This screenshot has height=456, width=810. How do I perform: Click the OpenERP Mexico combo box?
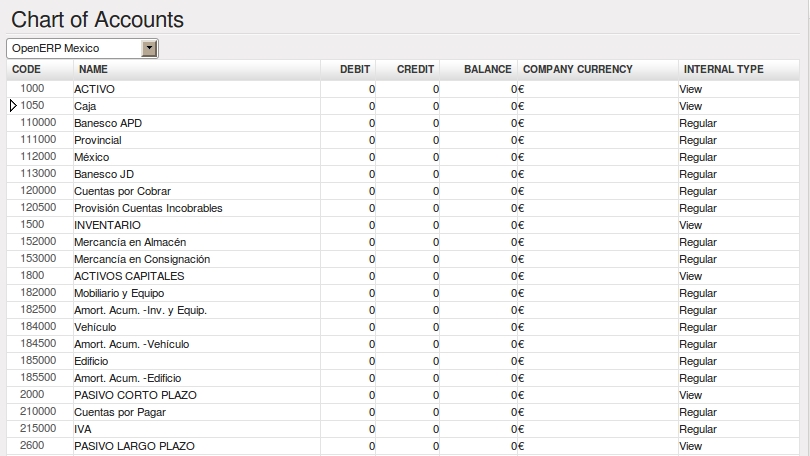pyautogui.click(x=82, y=49)
